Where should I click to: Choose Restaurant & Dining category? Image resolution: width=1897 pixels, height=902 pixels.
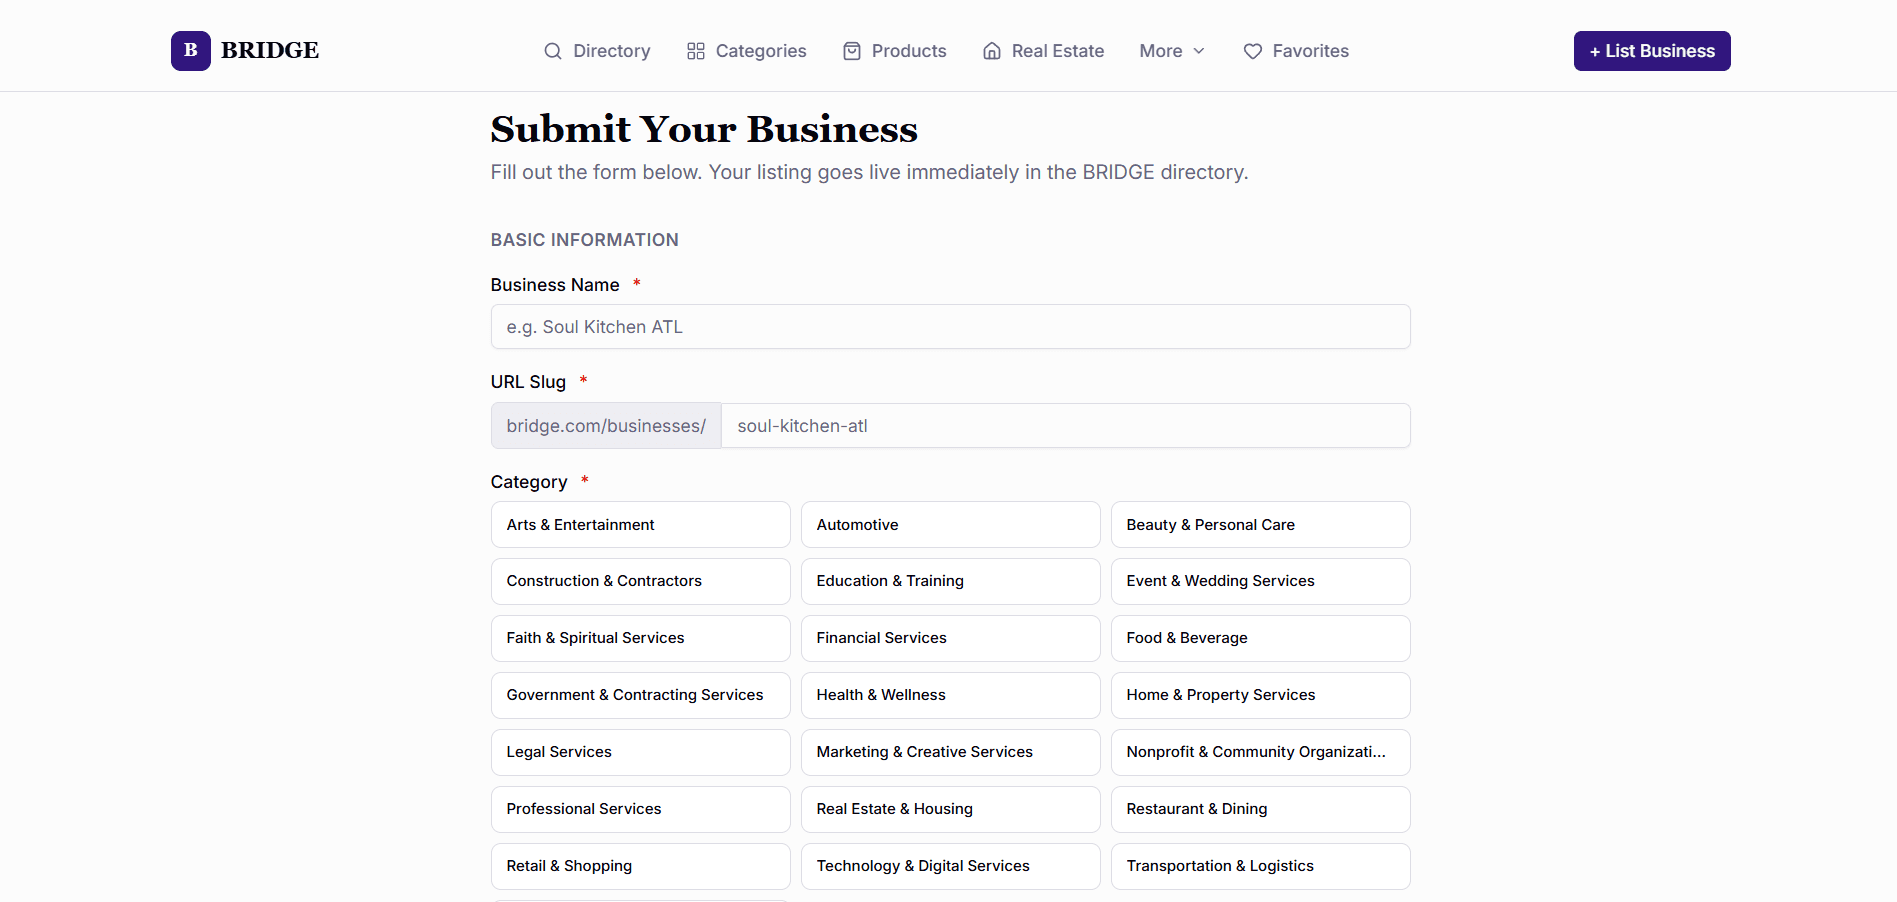coord(1261,809)
